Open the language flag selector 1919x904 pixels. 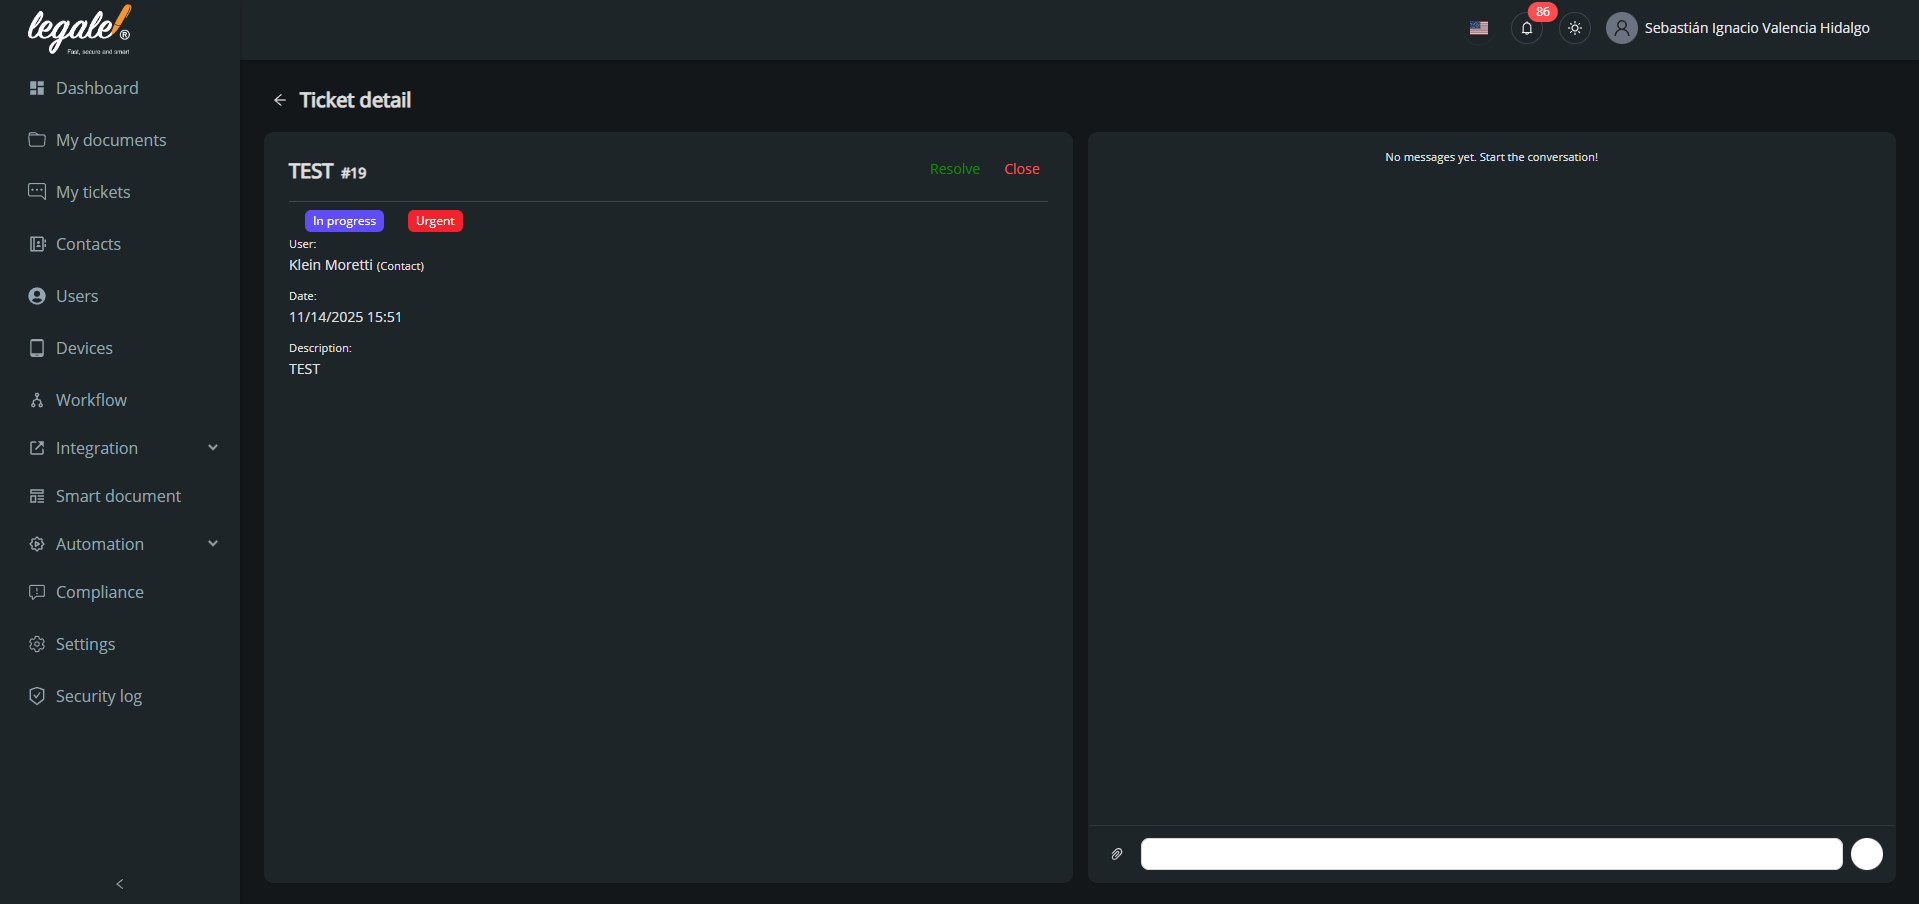1478,28
